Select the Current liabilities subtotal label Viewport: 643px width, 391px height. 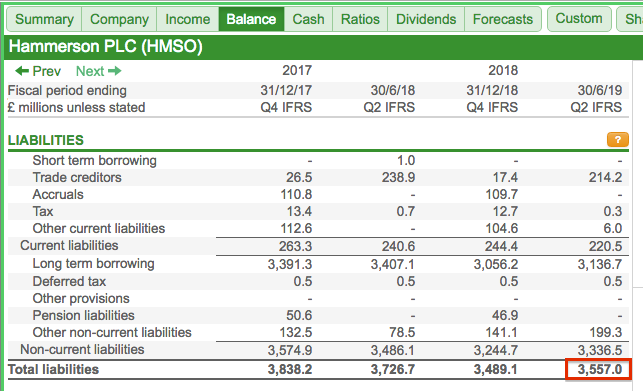(69, 245)
